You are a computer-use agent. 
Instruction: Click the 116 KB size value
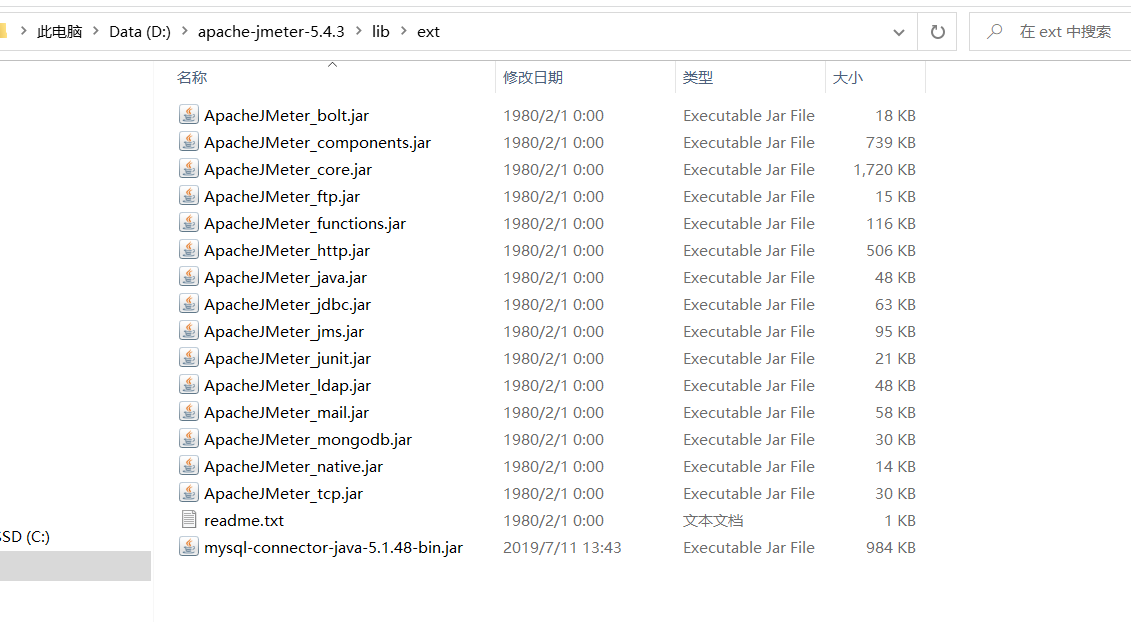891,224
